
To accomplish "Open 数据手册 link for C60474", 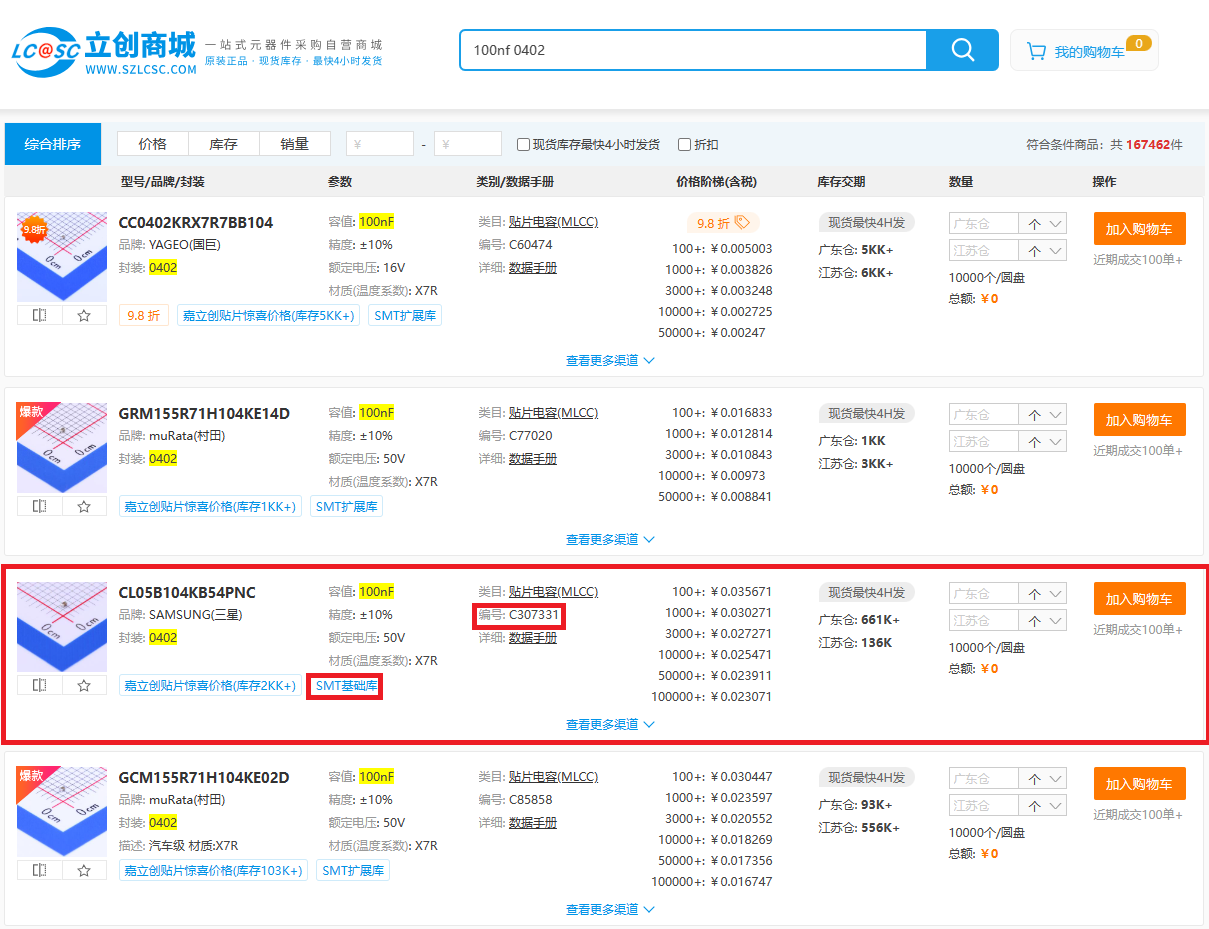I will click(x=533, y=268).
